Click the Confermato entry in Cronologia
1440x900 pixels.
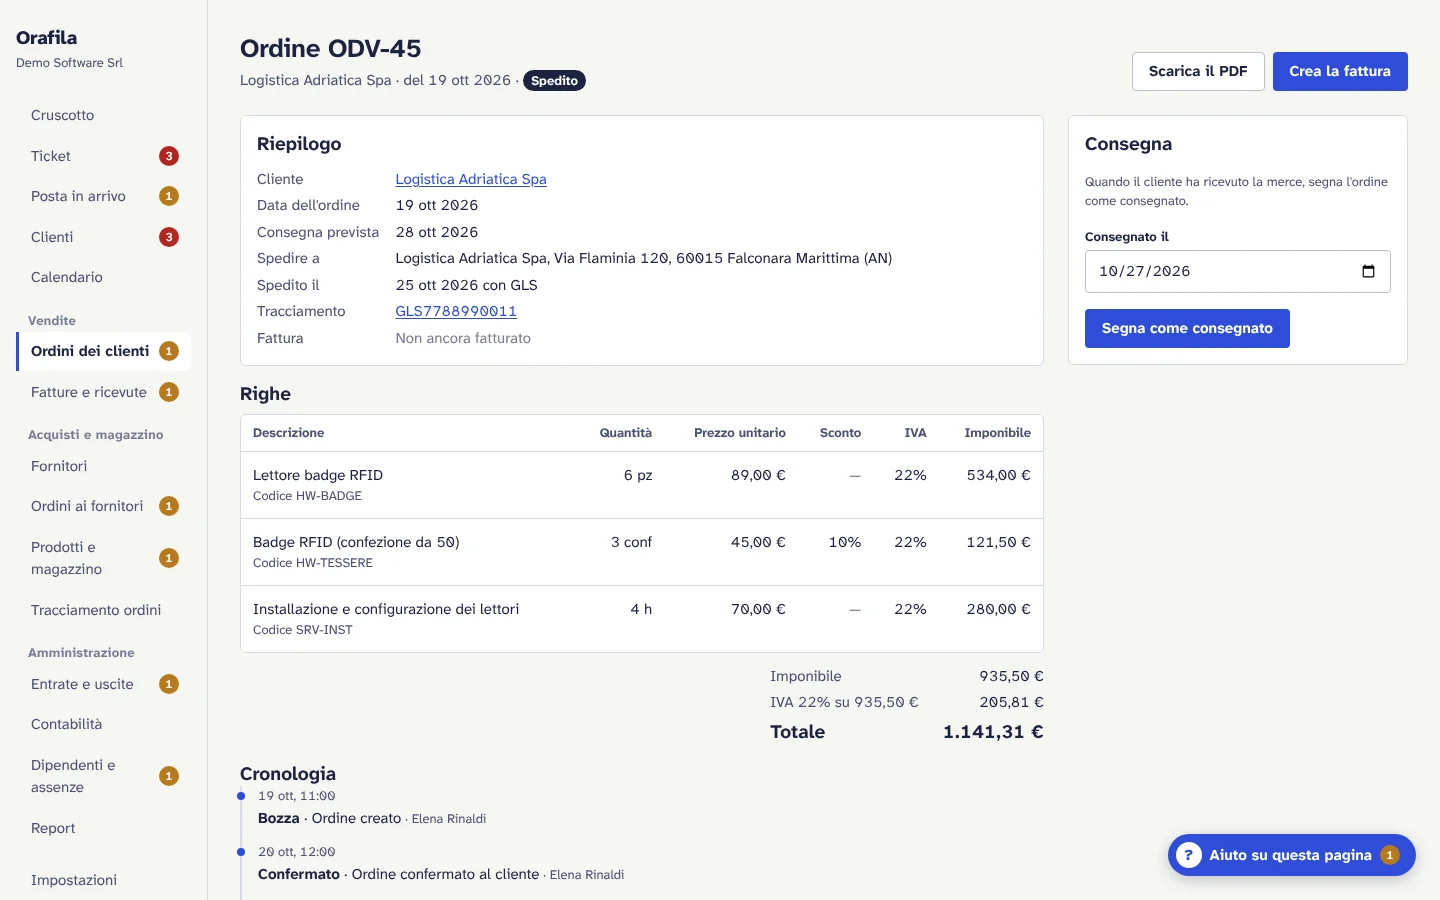441,874
